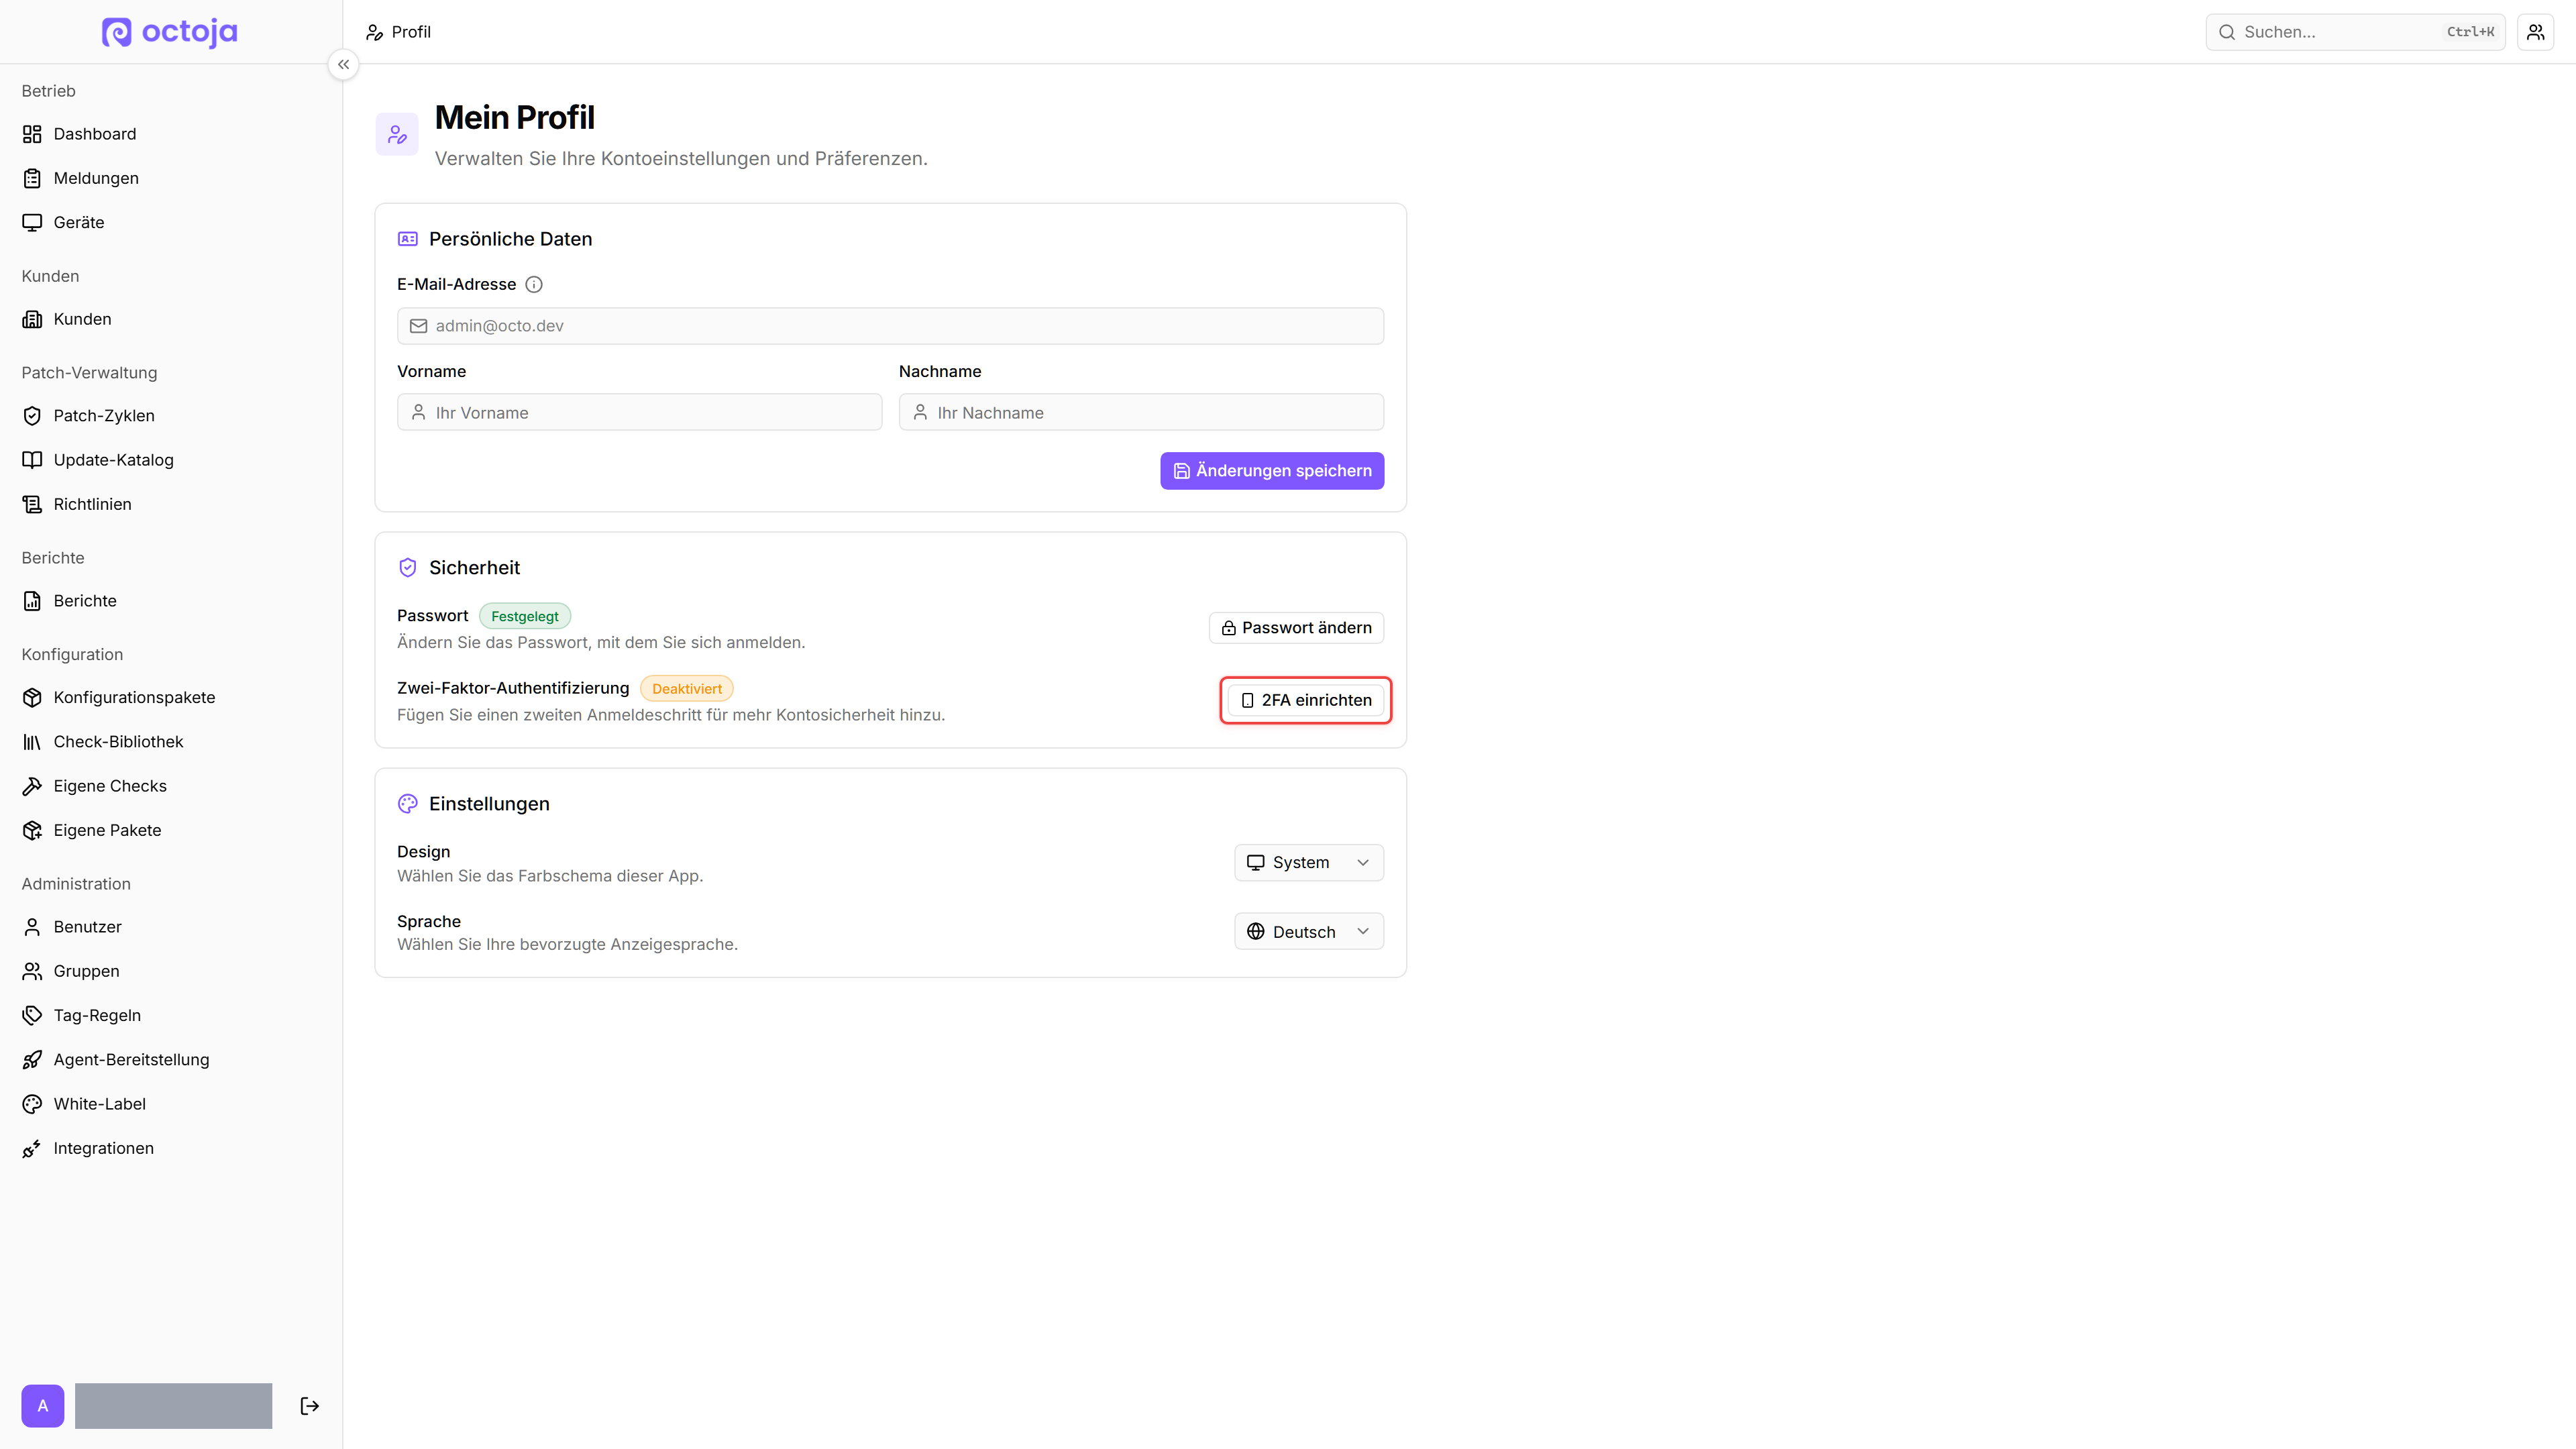The width and height of the screenshot is (2576, 1449).
Task: Open the Konfigurationspakete box icon
Action: coord(32,698)
